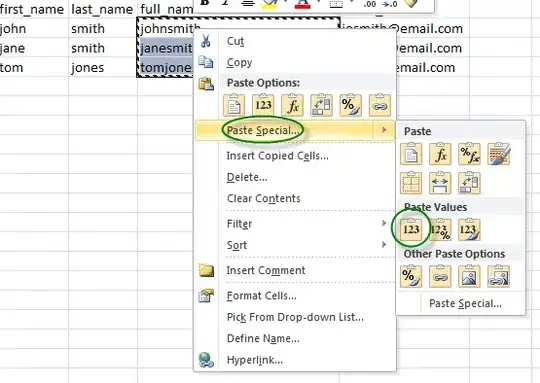Select Keep Source Column Widths icon
This screenshot has width=540, height=383.
tap(440, 183)
